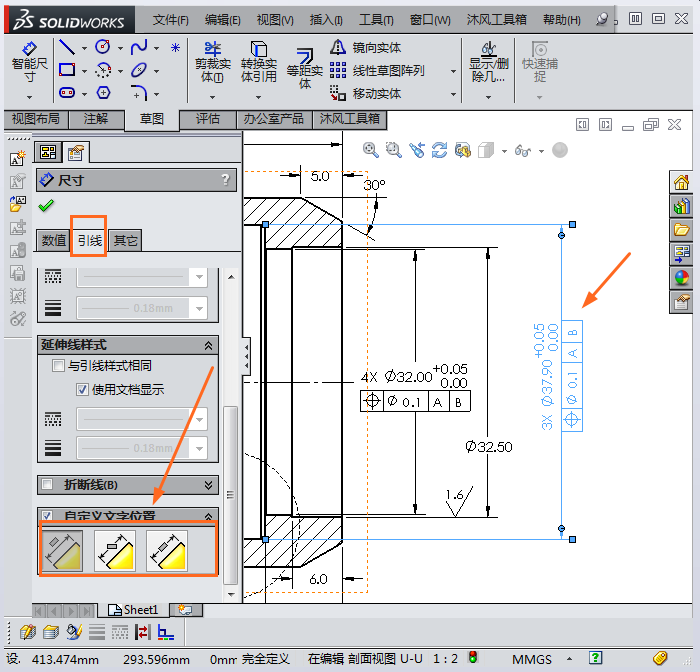Image resolution: width=700 pixels, height=672 pixels.
Task: Select the Offset Entities tool
Action: [304, 63]
